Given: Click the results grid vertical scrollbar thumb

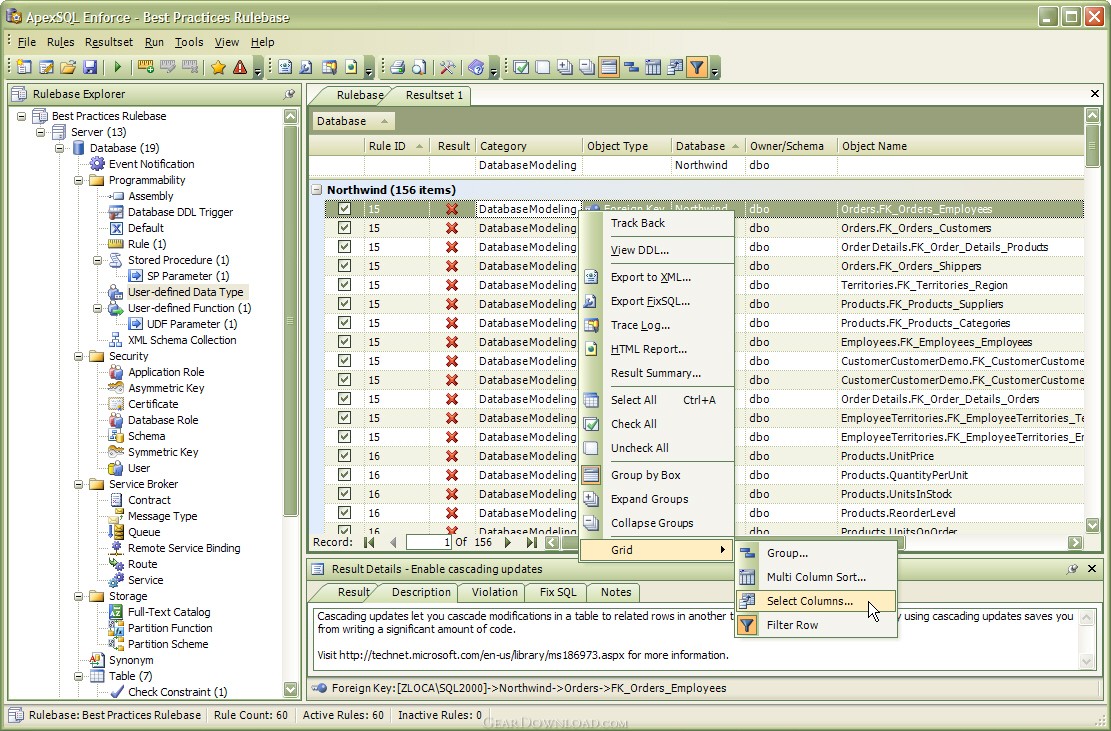Looking at the screenshot, I should [1092, 146].
